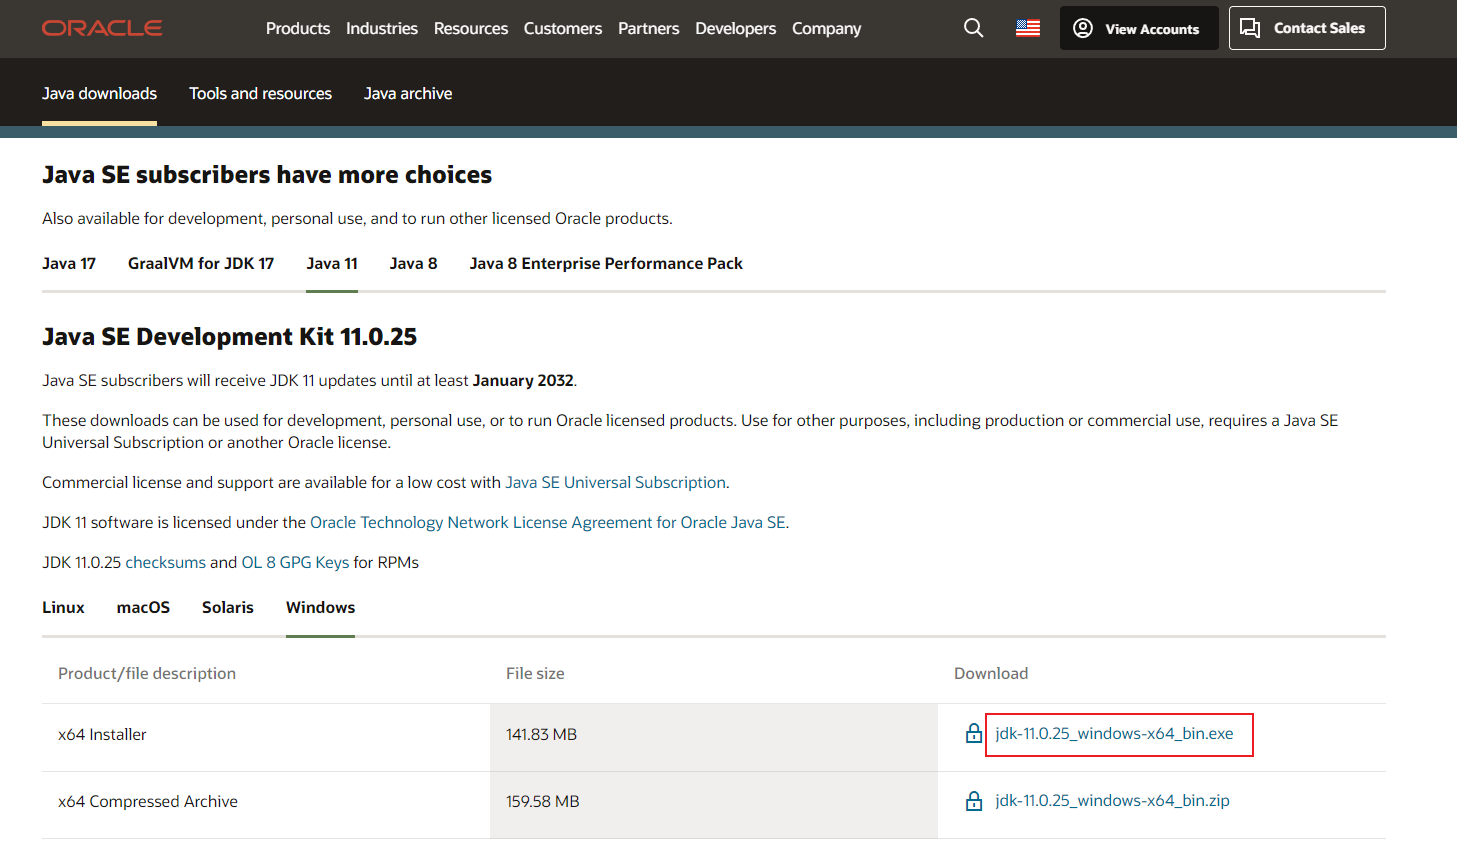Click Product/file description column header

pyautogui.click(x=147, y=673)
